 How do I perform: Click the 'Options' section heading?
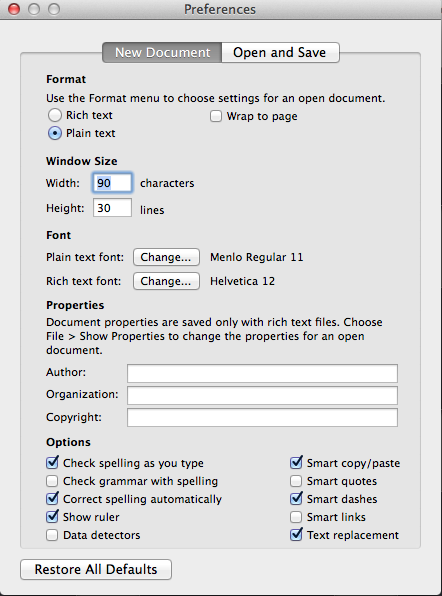point(68,442)
